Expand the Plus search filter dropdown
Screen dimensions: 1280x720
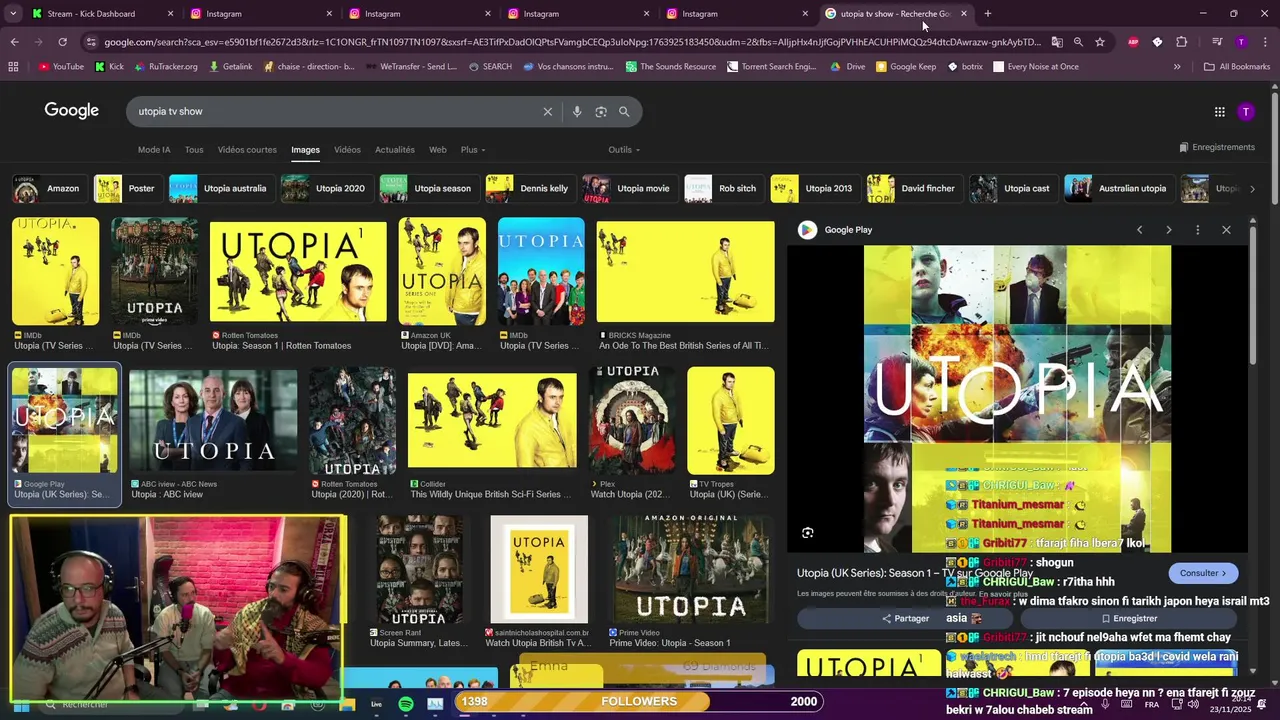(x=472, y=150)
